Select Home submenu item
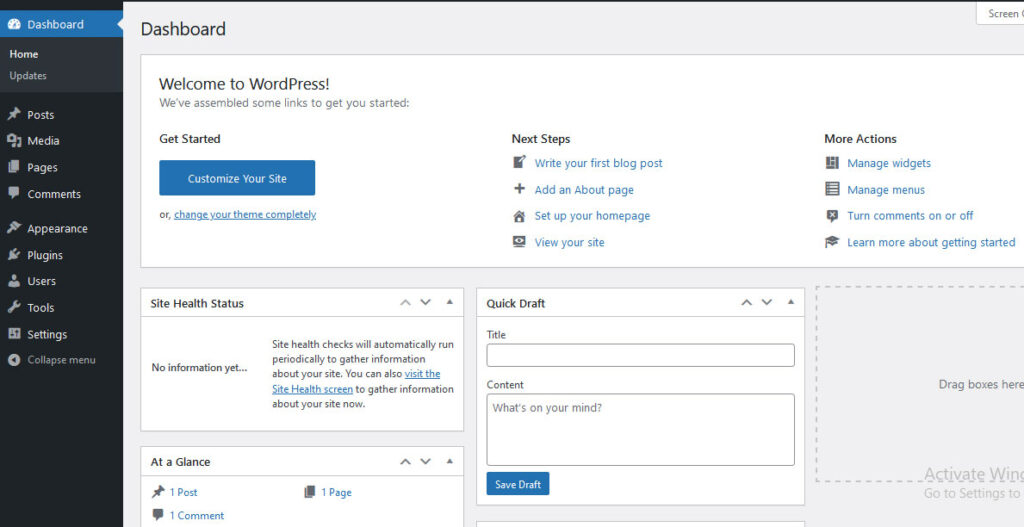 pyautogui.click(x=24, y=54)
